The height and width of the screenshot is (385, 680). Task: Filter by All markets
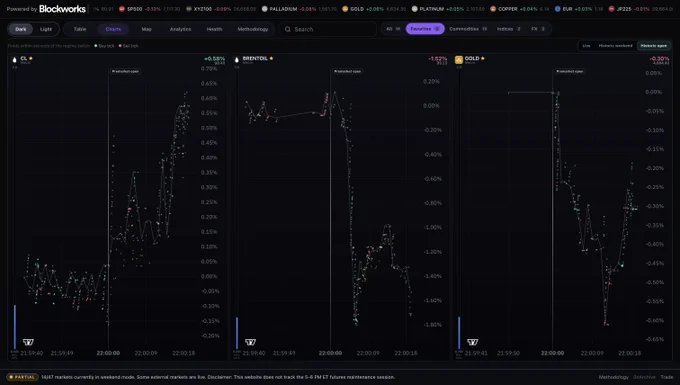[393, 29]
